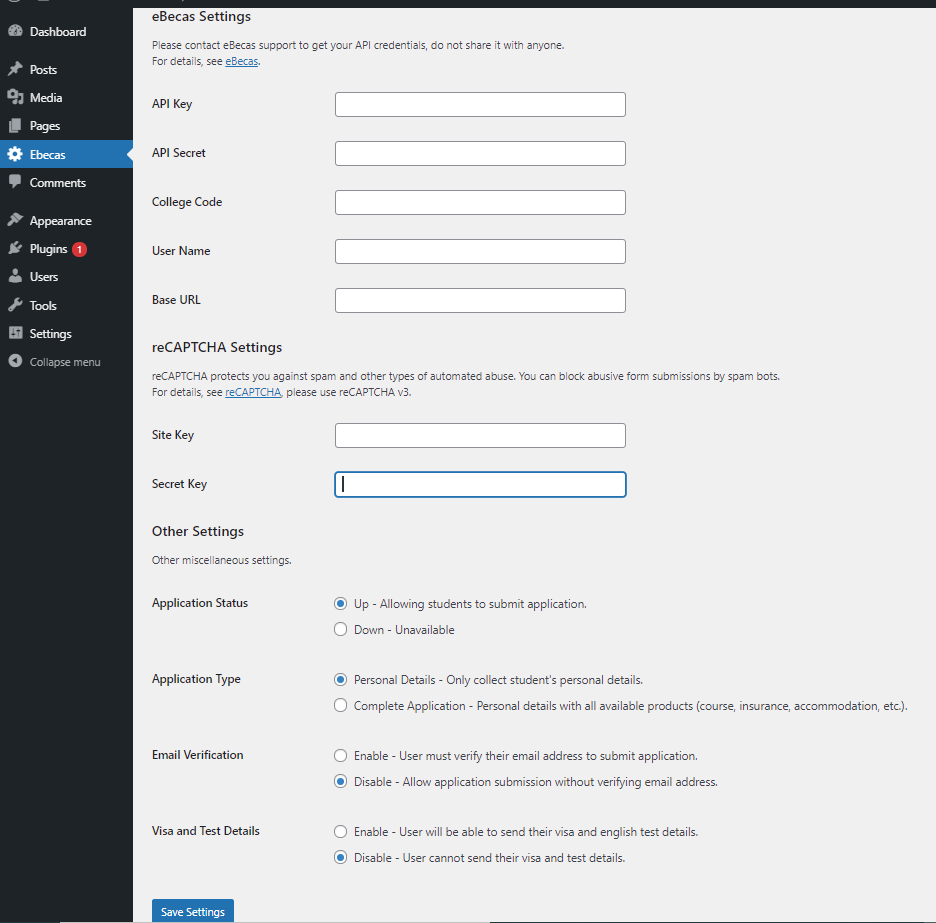Click the College Code text box
The width and height of the screenshot is (936, 923).
pos(481,202)
